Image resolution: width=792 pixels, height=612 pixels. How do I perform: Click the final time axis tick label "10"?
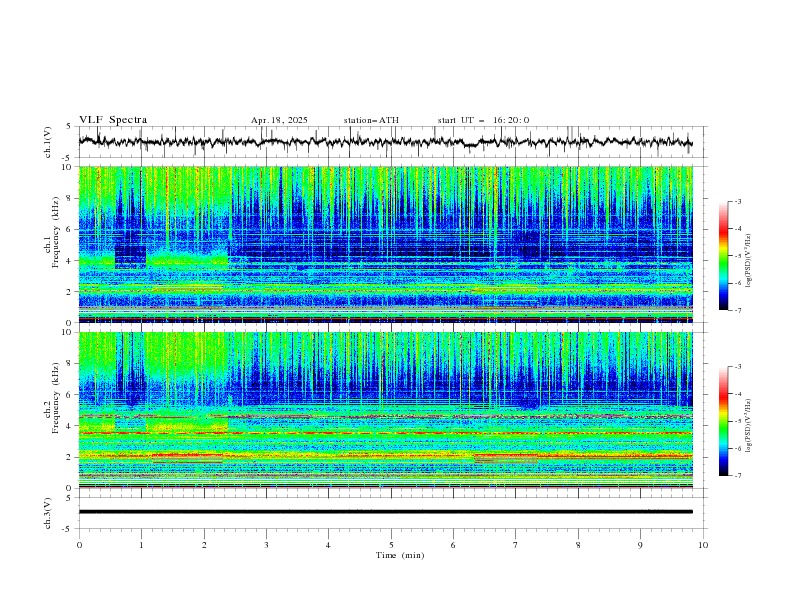[703, 545]
